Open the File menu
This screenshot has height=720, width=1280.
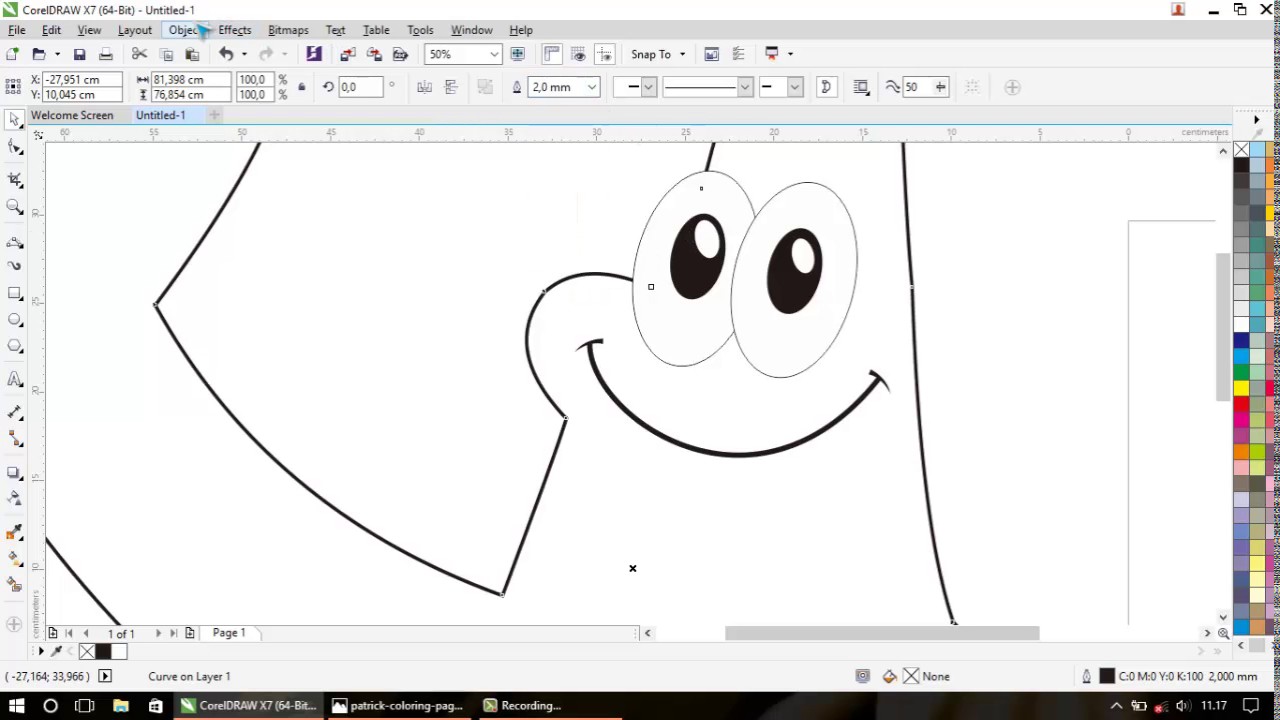click(x=17, y=30)
